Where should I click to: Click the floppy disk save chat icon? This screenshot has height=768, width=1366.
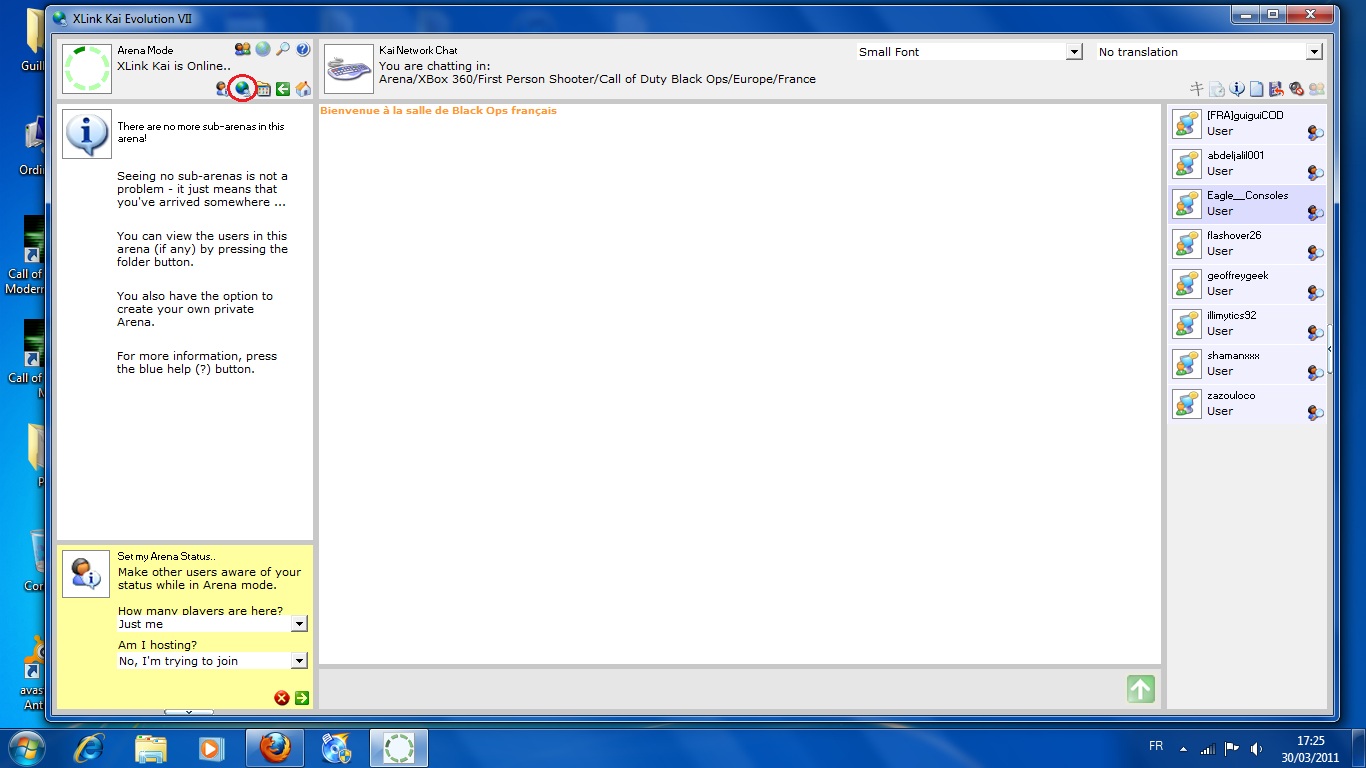[1277, 89]
